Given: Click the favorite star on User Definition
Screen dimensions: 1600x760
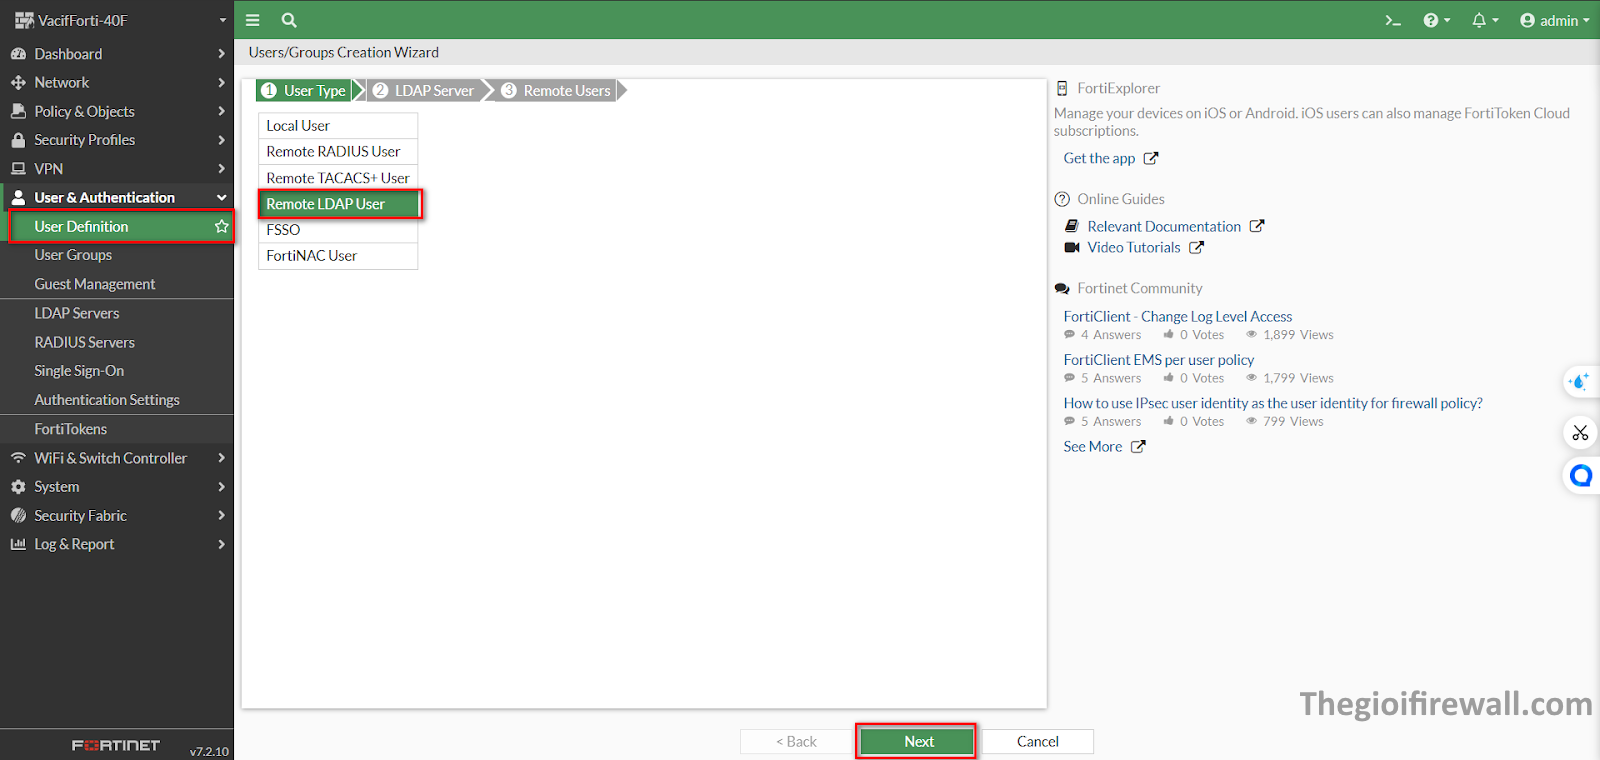Looking at the screenshot, I should [x=221, y=227].
